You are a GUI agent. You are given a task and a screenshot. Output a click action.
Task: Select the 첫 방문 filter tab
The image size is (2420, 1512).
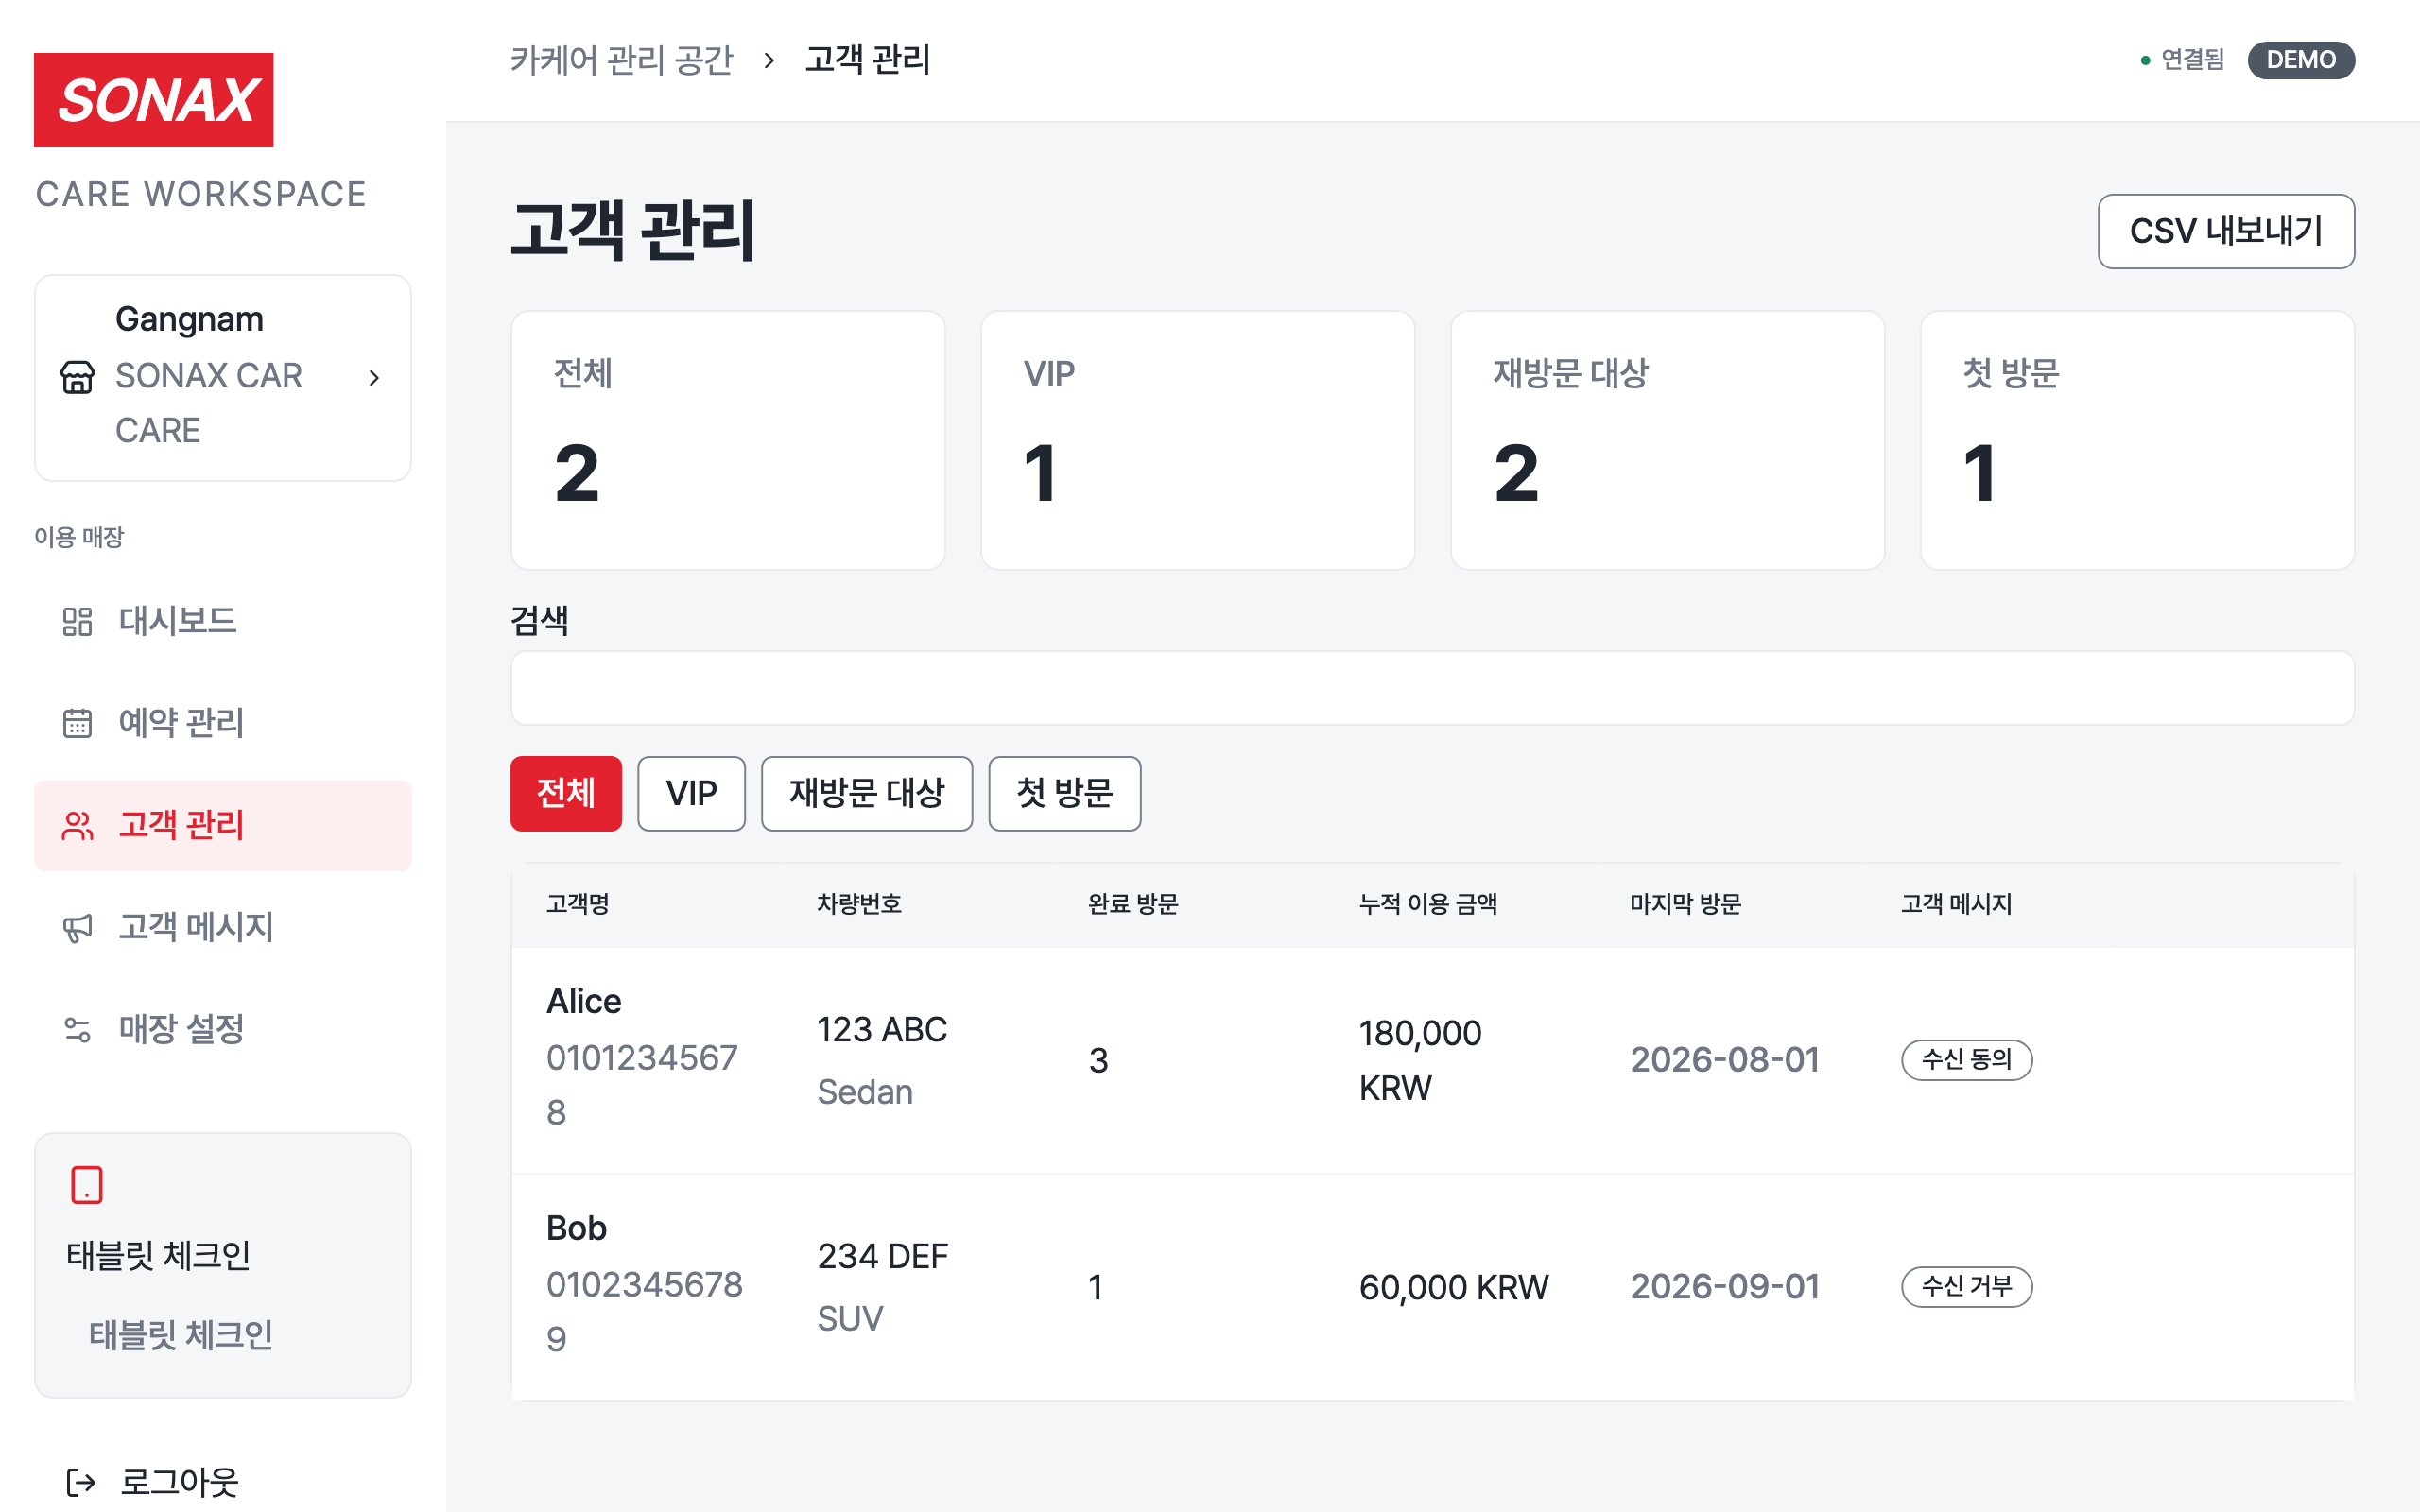tap(1064, 793)
